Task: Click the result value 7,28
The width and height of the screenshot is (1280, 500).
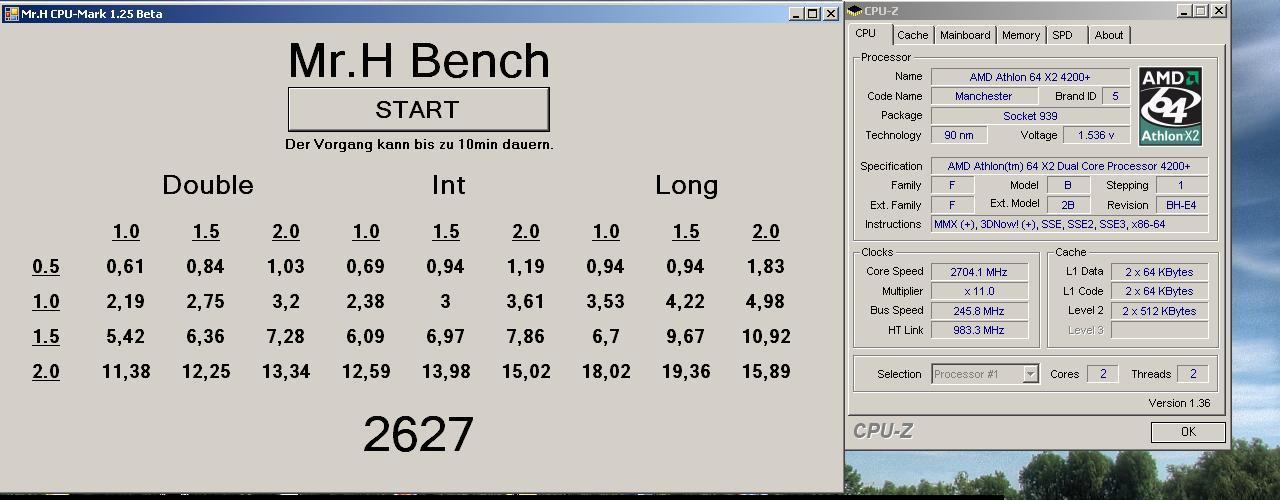Action: click(286, 337)
